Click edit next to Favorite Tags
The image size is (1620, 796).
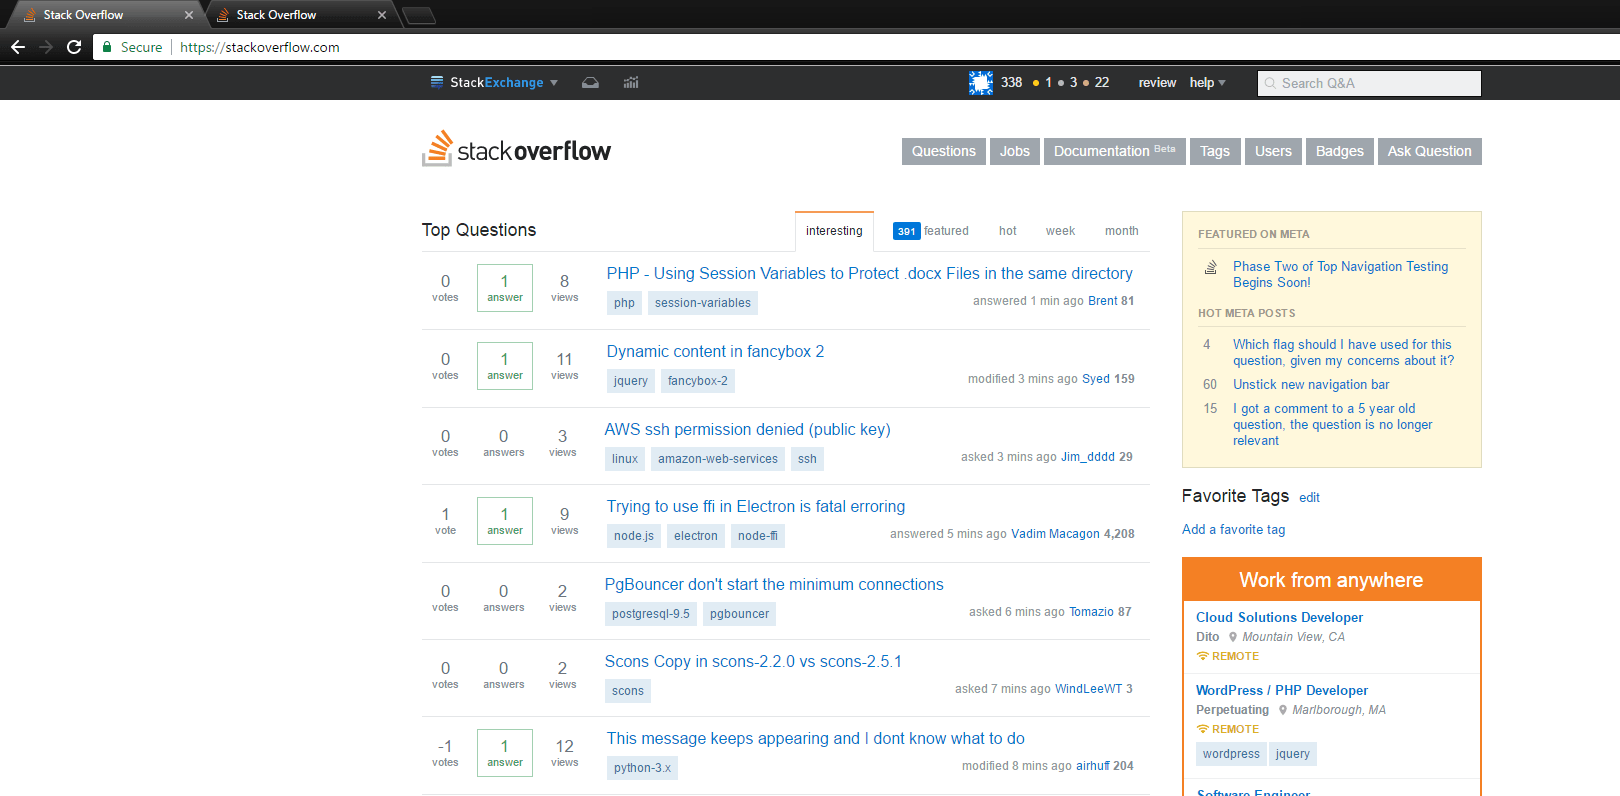pyautogui.click(x=1309, y=498)
